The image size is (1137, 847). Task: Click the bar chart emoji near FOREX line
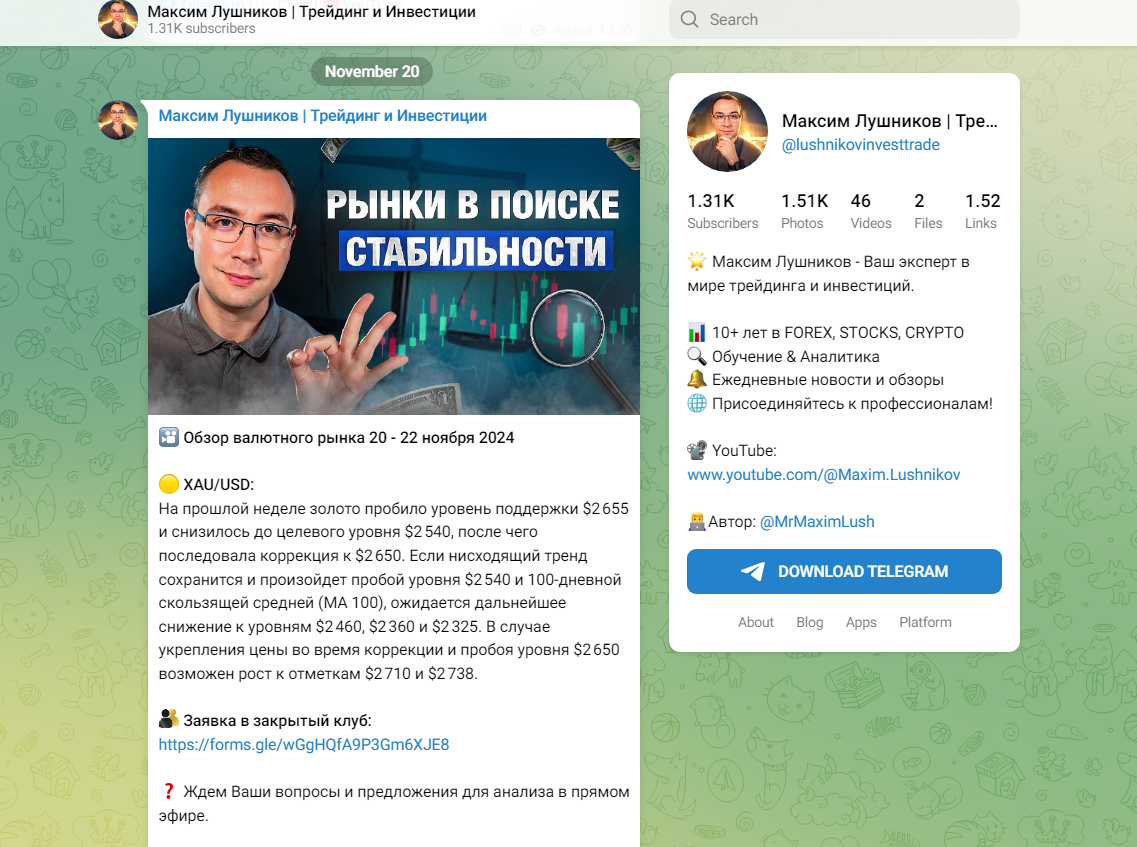click(x=696, y=333)
